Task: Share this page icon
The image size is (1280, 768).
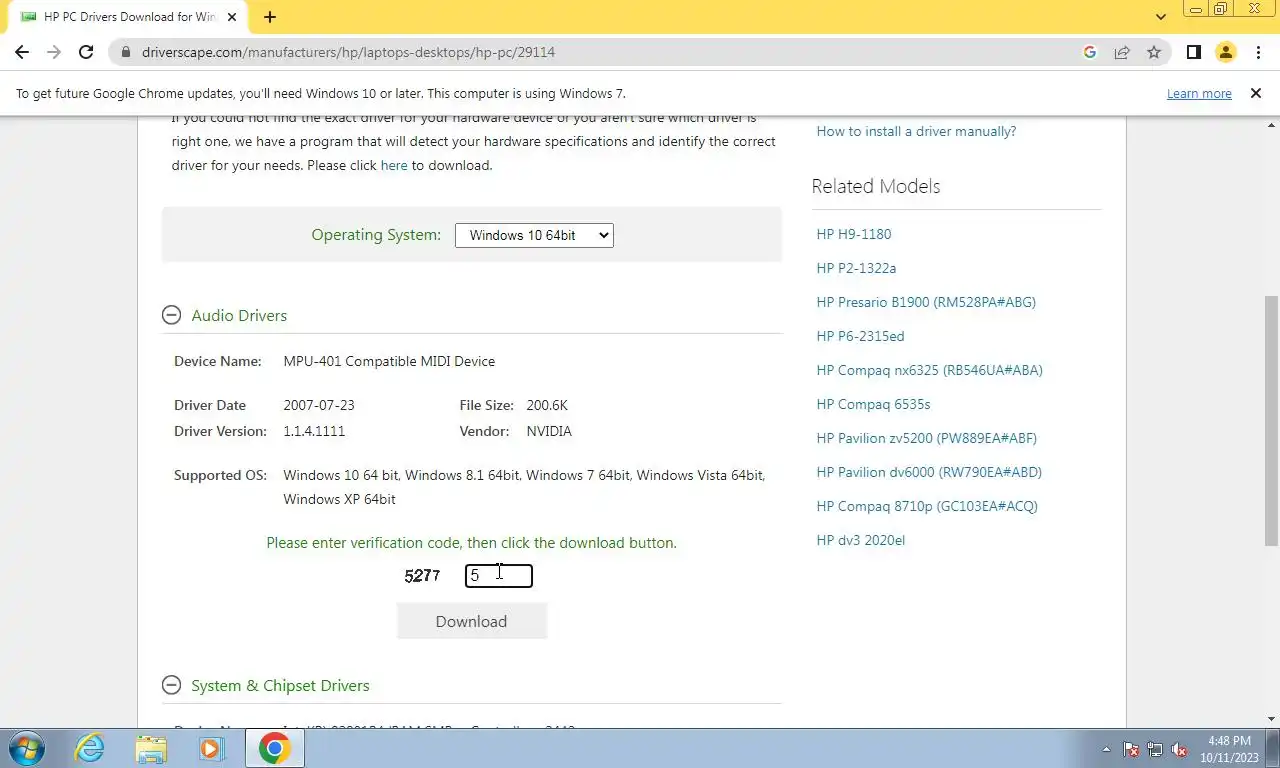Action: [x=1122, y=52]
